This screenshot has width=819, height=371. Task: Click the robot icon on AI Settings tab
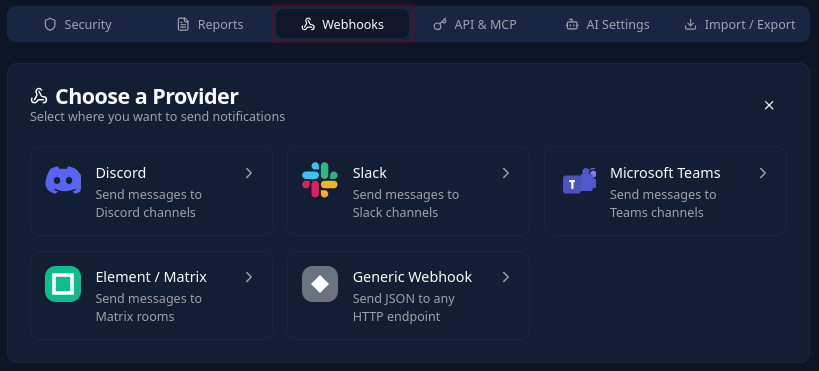coord(572,25)
